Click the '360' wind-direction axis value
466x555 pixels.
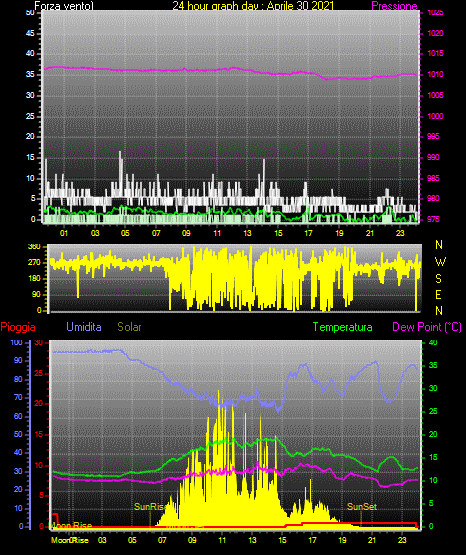pos(34,247)
